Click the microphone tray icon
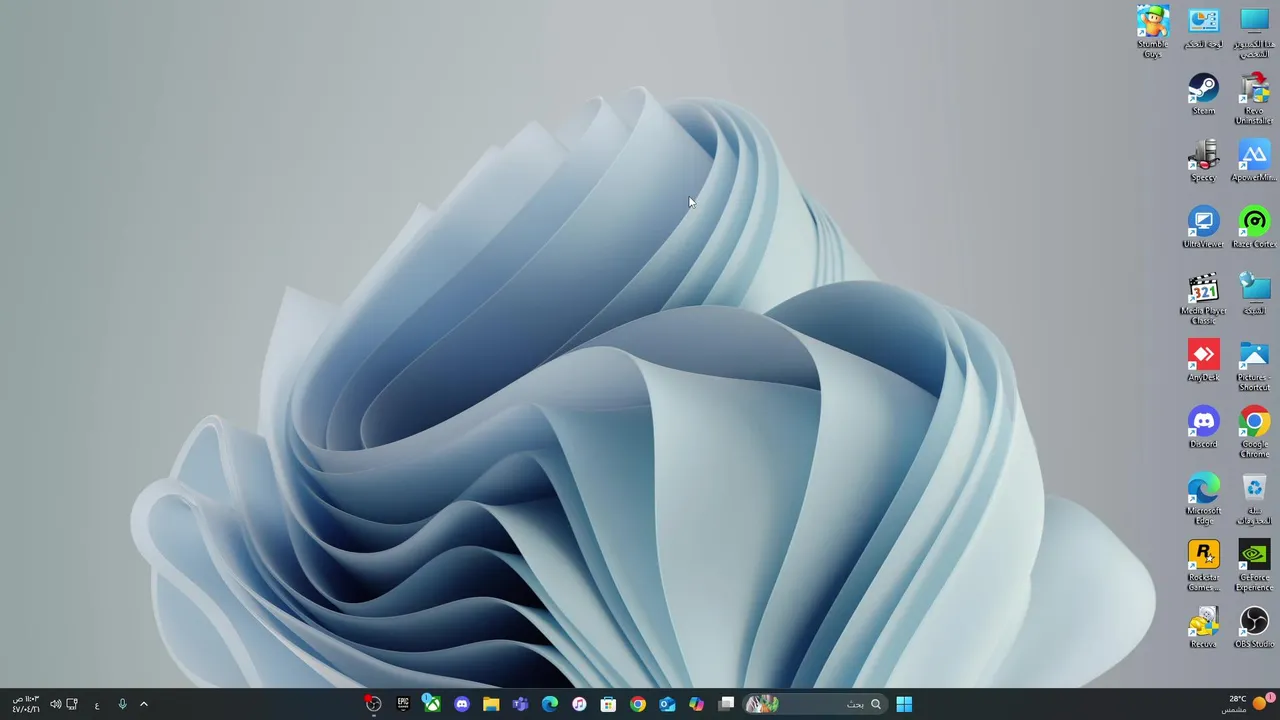Image resolution: width=1280 pixels, height=720 pixels. point(122,704)
